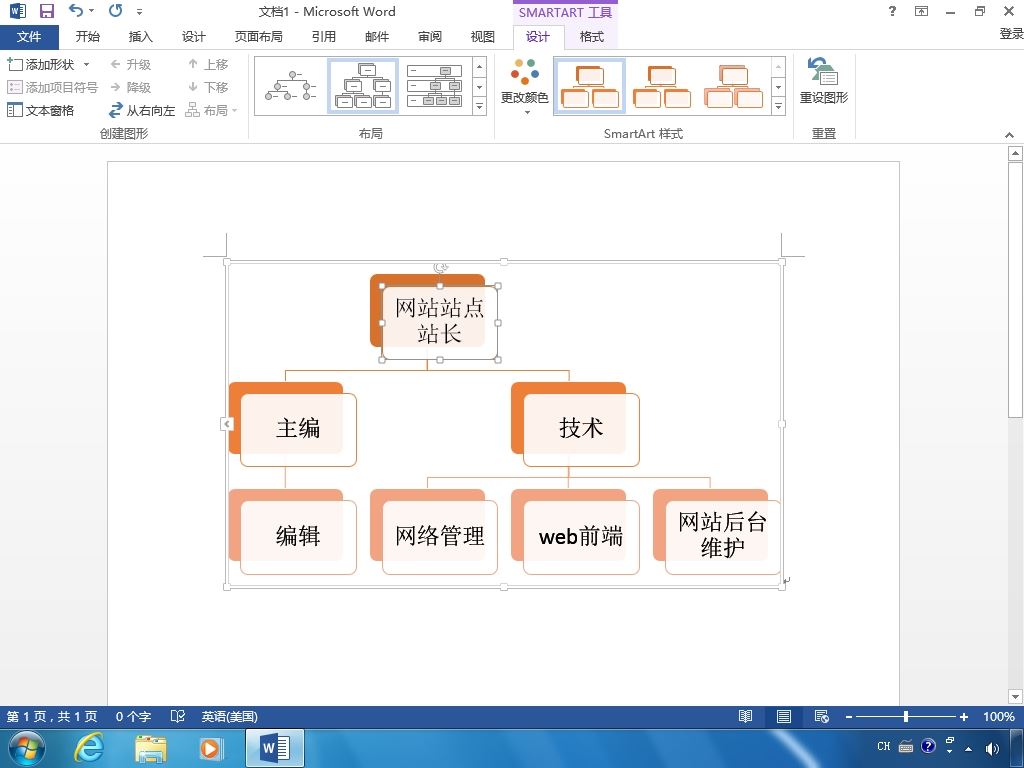Click the 重设图形 reset graphic icon
Viewport: 1024px width, 768px height.
click(824, 81)
